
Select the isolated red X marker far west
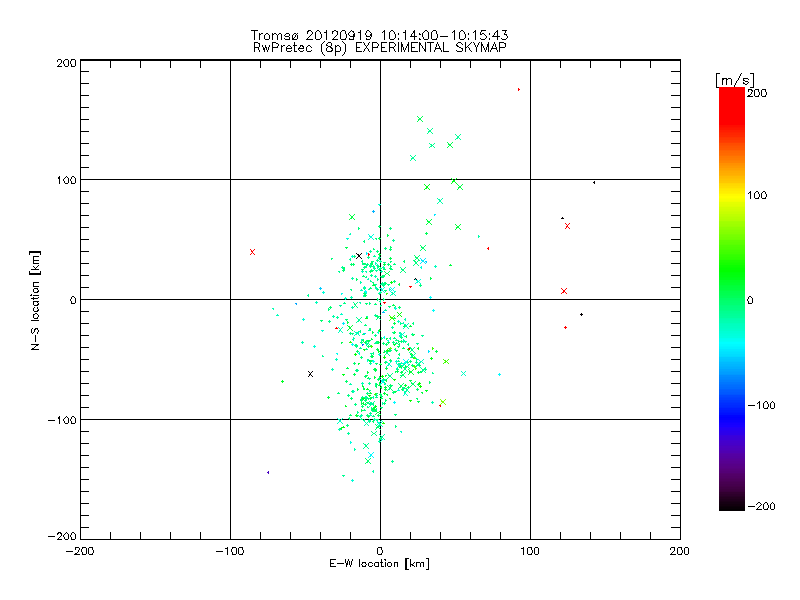click(252, 252)
